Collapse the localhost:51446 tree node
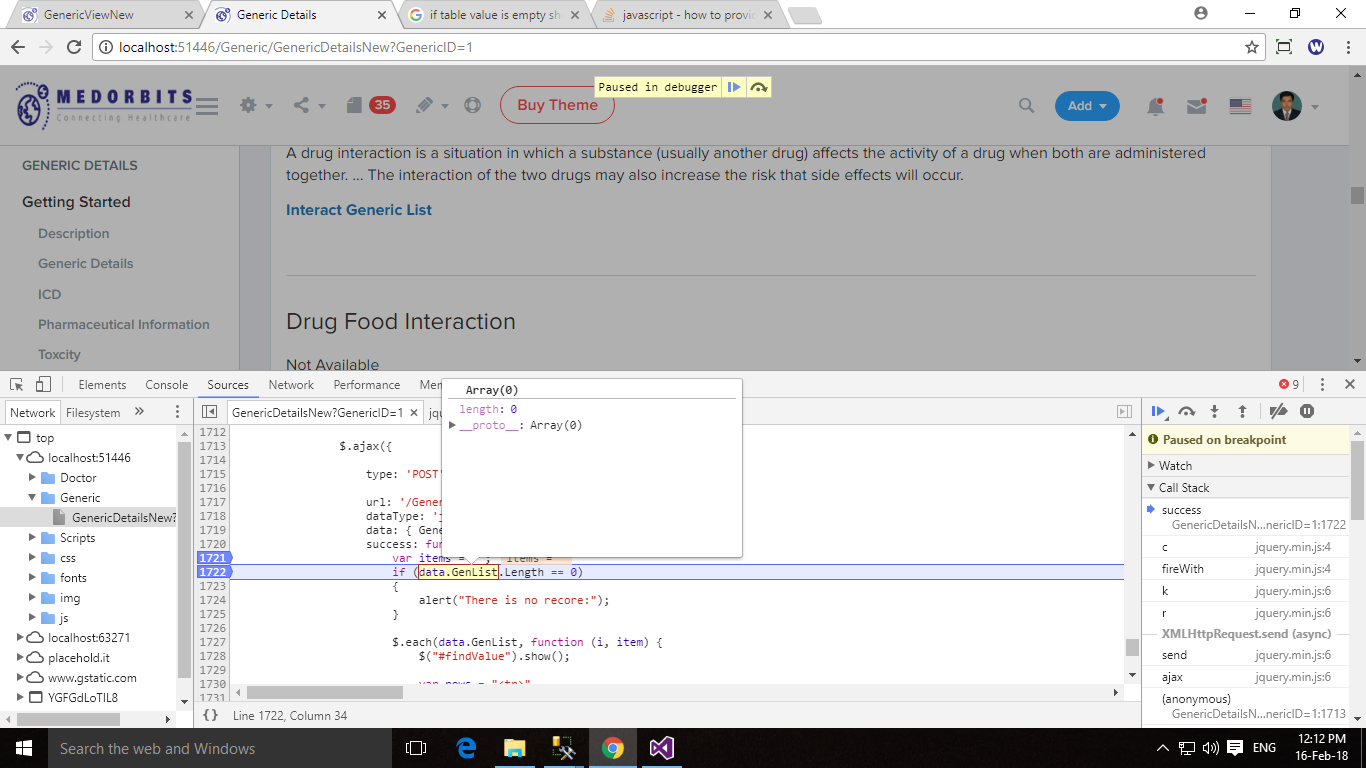1366x768 pixels. click(x=21, y=458)
